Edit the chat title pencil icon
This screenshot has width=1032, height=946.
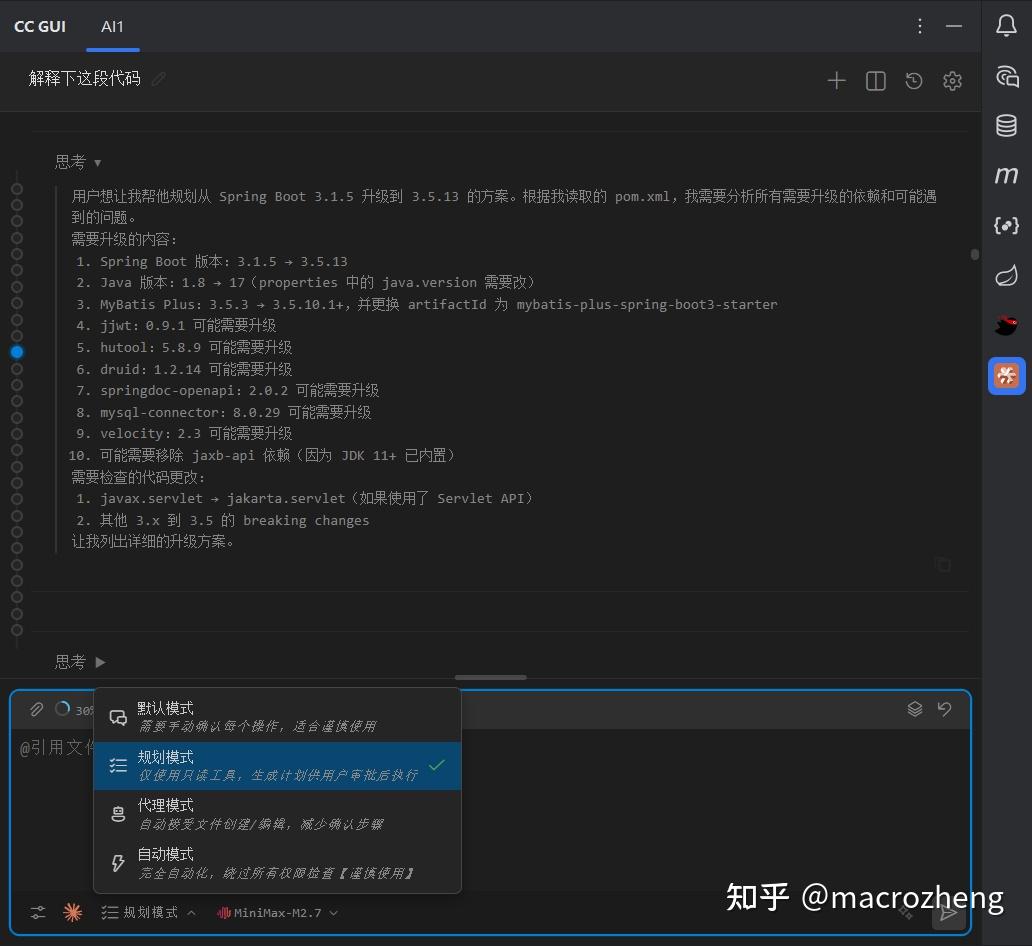[x=158, y=79]
